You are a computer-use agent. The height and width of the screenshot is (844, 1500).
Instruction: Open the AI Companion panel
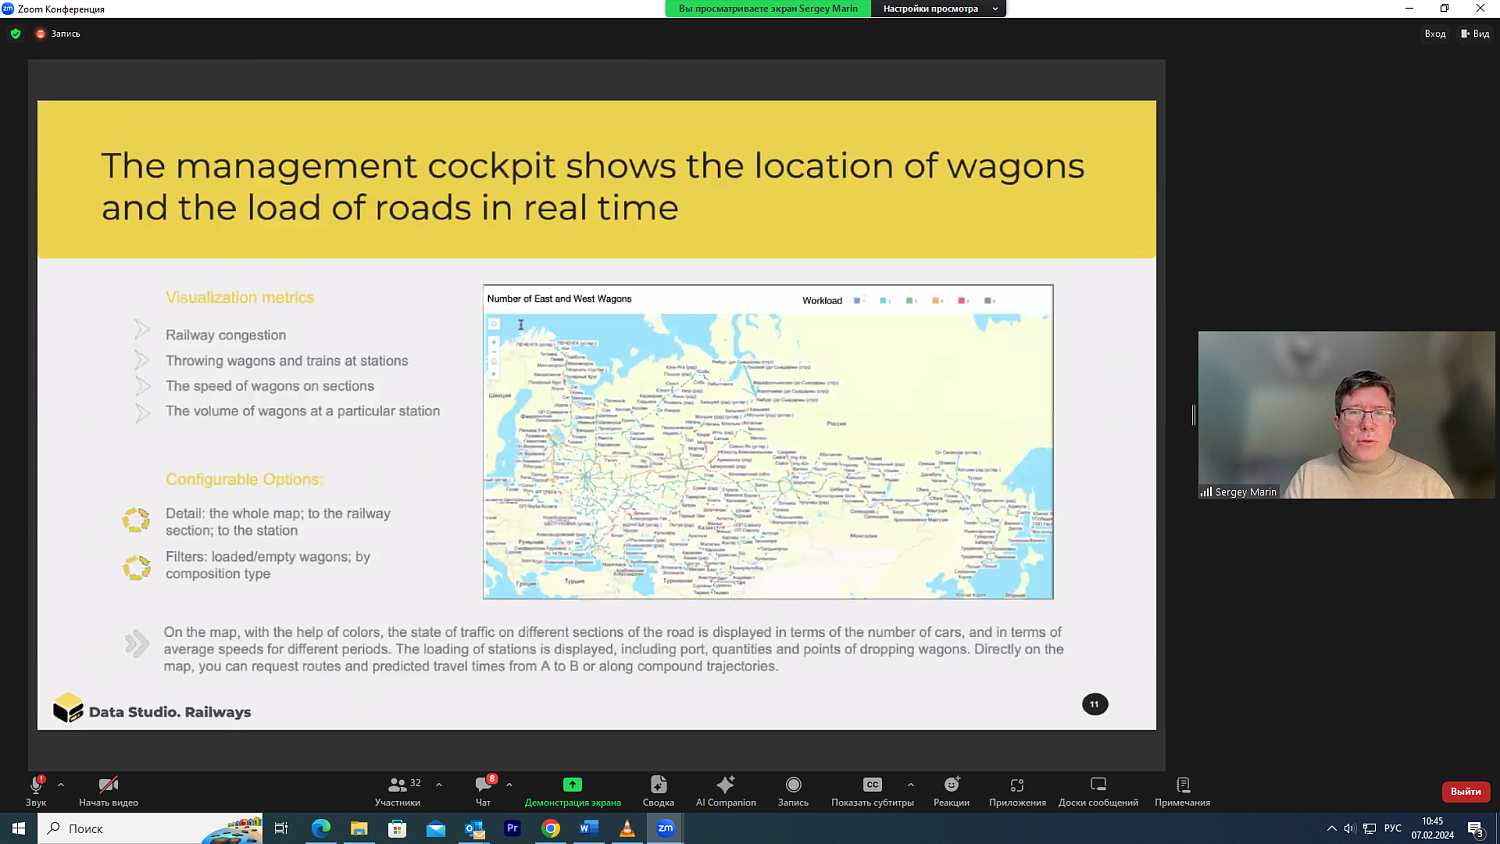(726, 790)
